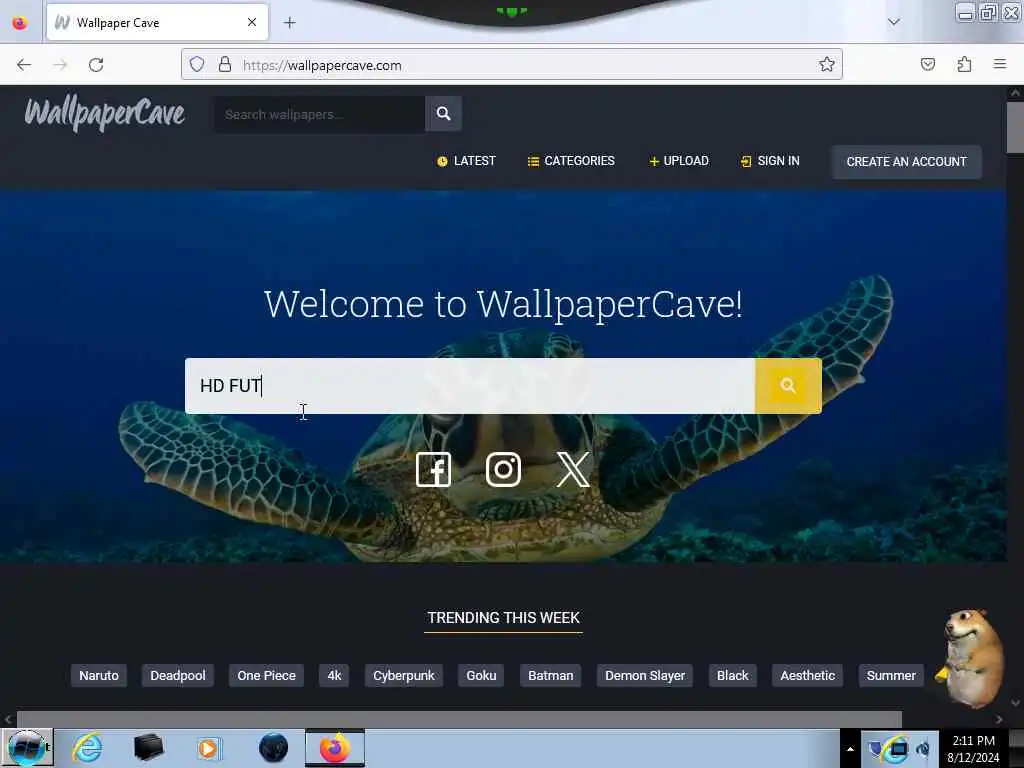The image size is (1024, 768).
Task: Open the black folder taskbar icon
Action: pyautogui.click(x=148, y=748)
